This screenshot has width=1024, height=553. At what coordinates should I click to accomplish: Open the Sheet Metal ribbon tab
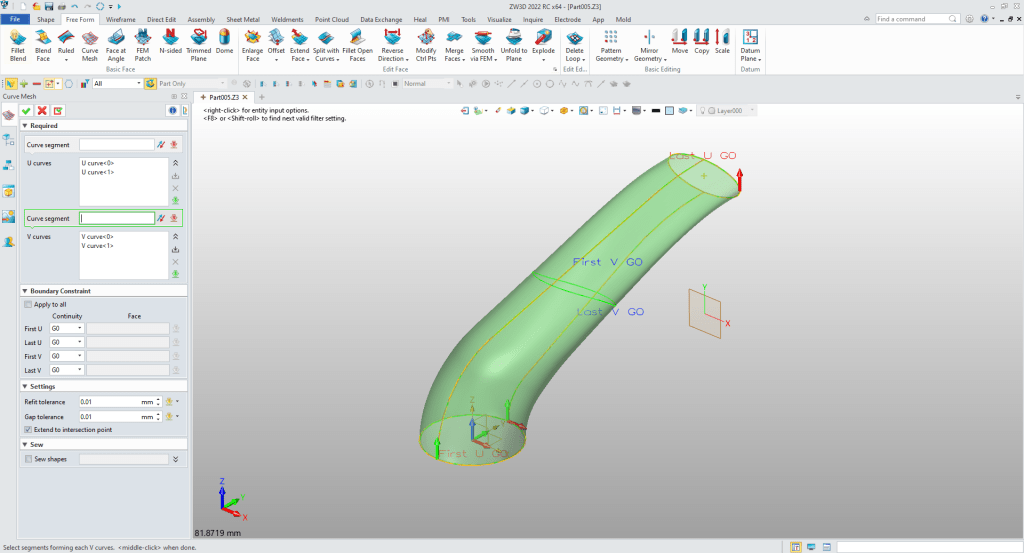(x=243, y=19)
